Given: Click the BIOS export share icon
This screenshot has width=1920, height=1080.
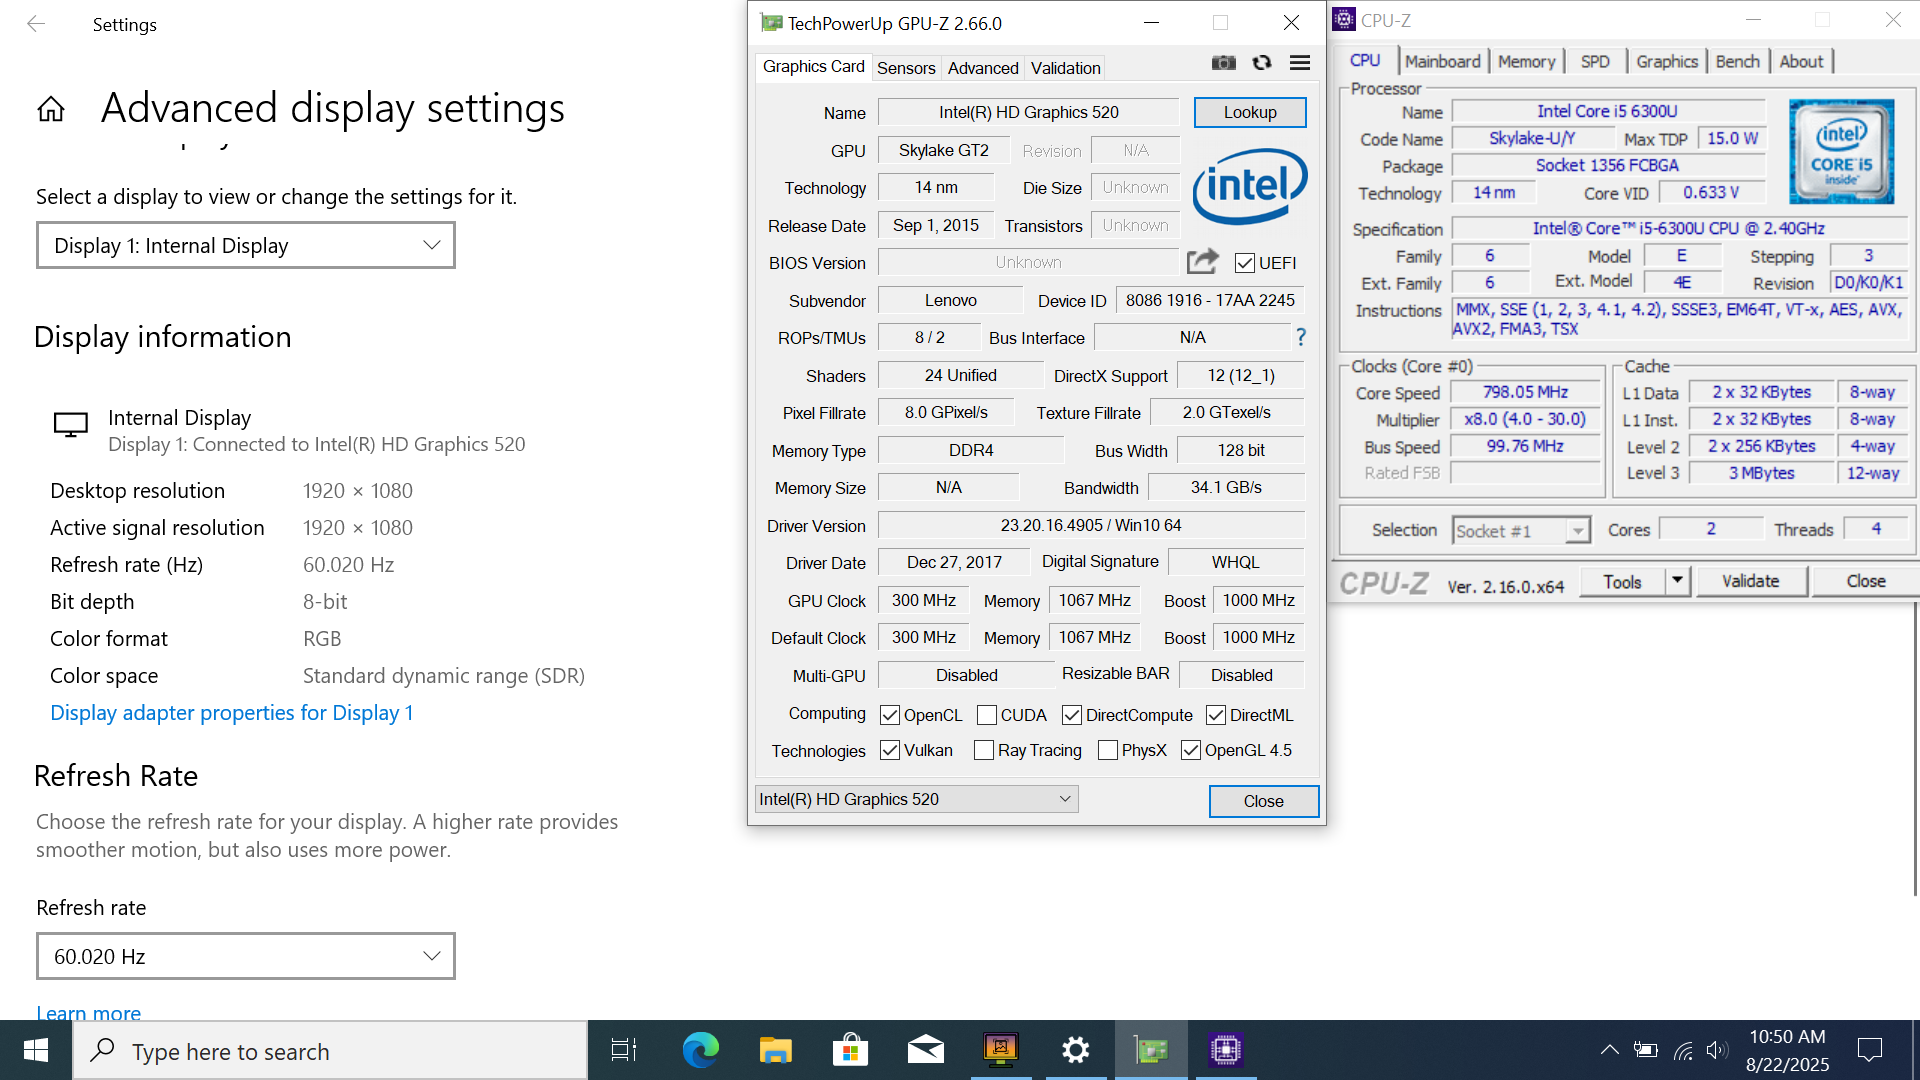Looking at the screenshot, I should [1202, 262].
